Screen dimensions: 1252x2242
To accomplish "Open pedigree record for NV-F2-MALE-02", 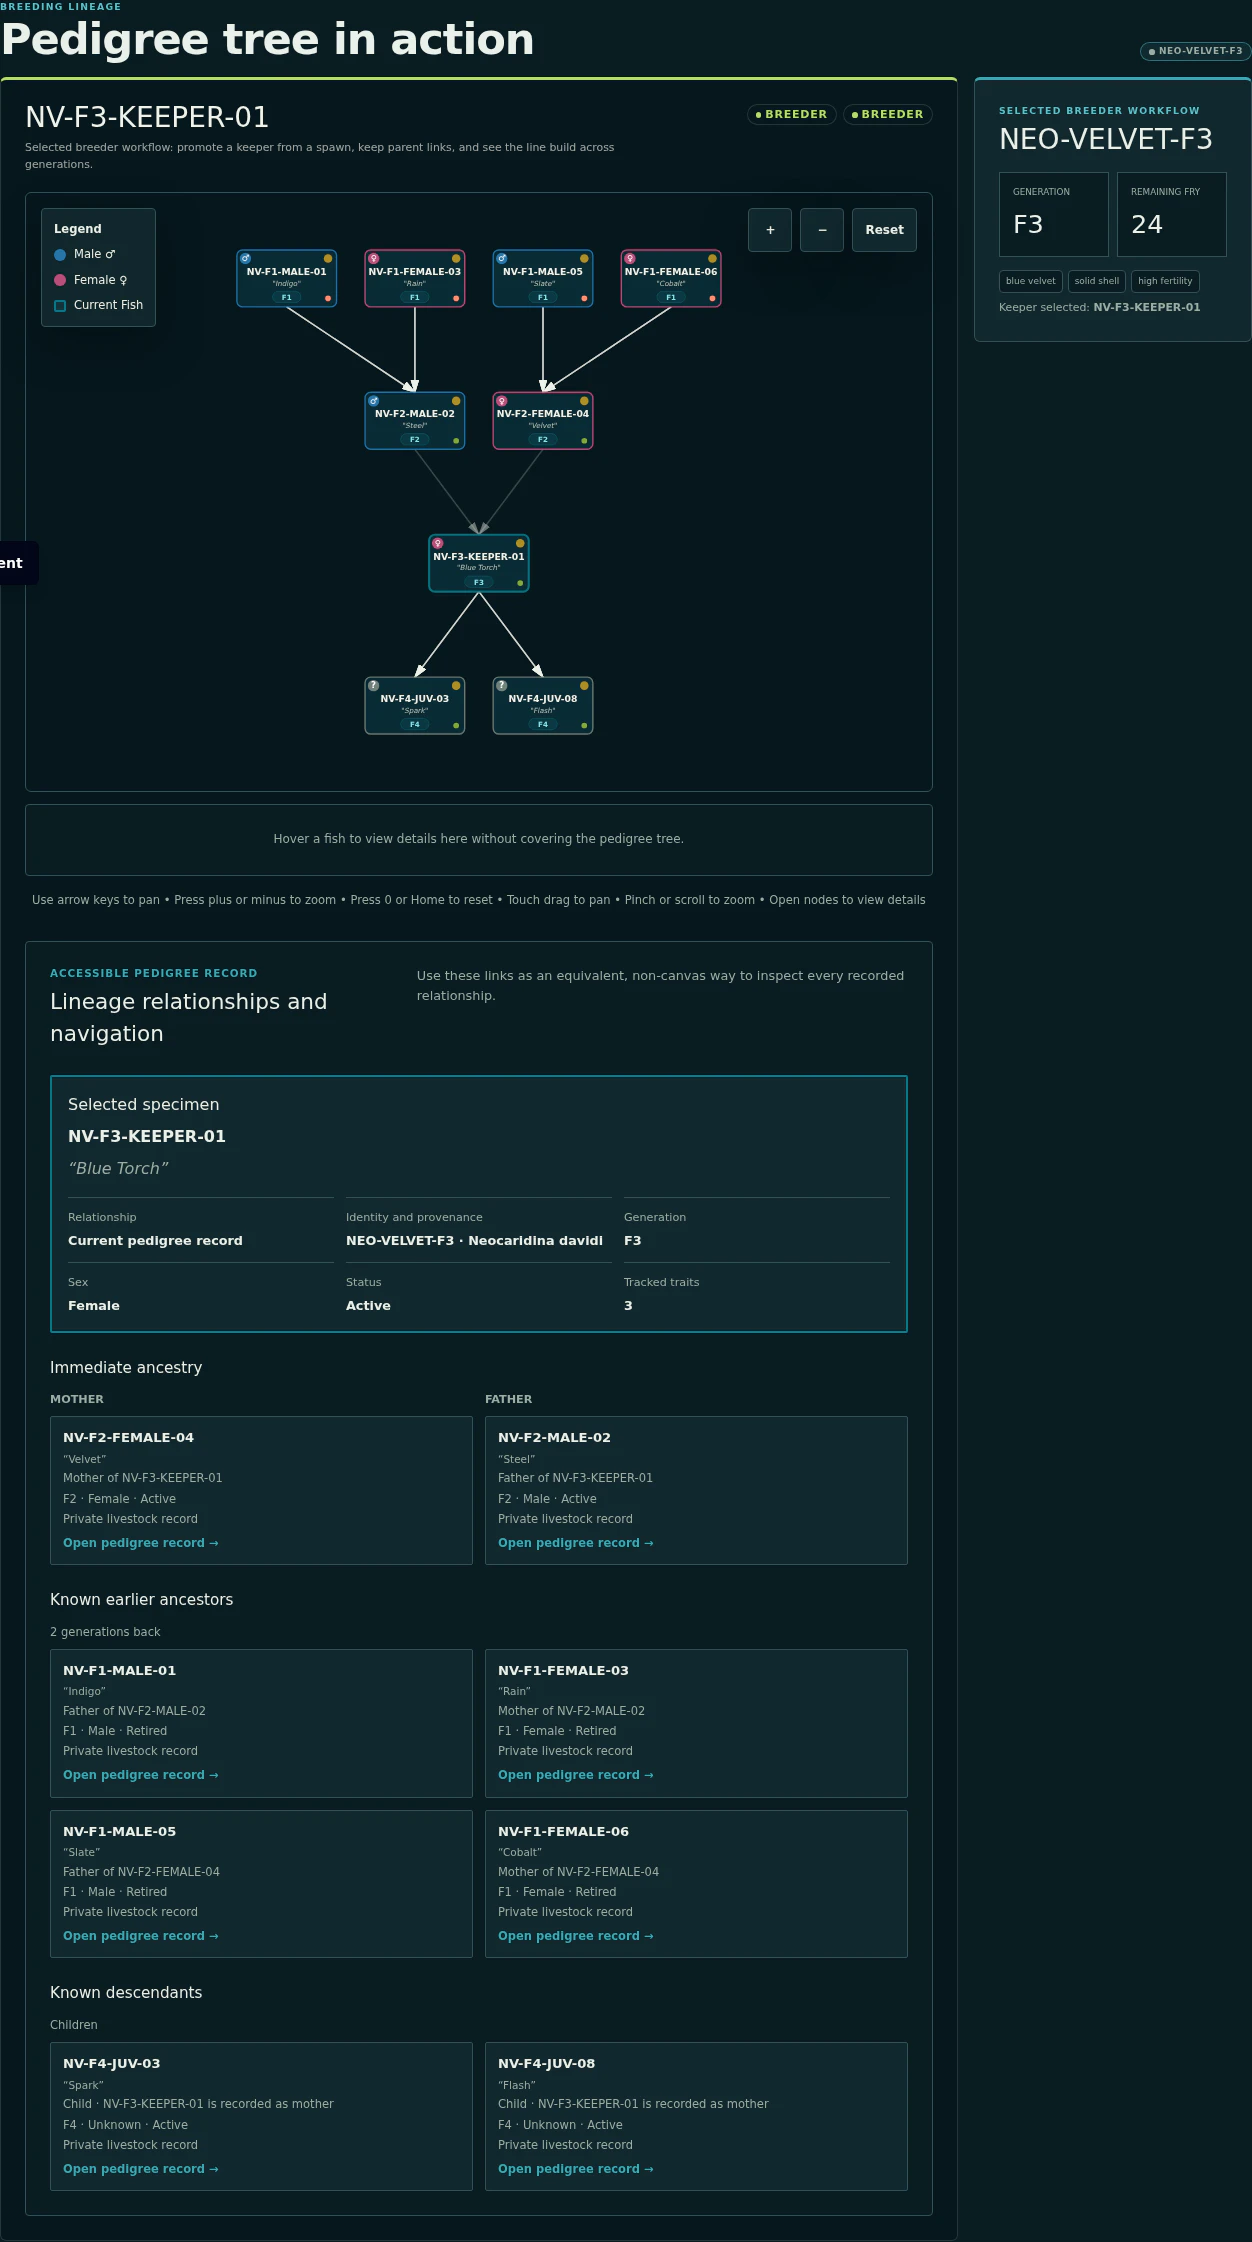I will (x=575, y=1543).
